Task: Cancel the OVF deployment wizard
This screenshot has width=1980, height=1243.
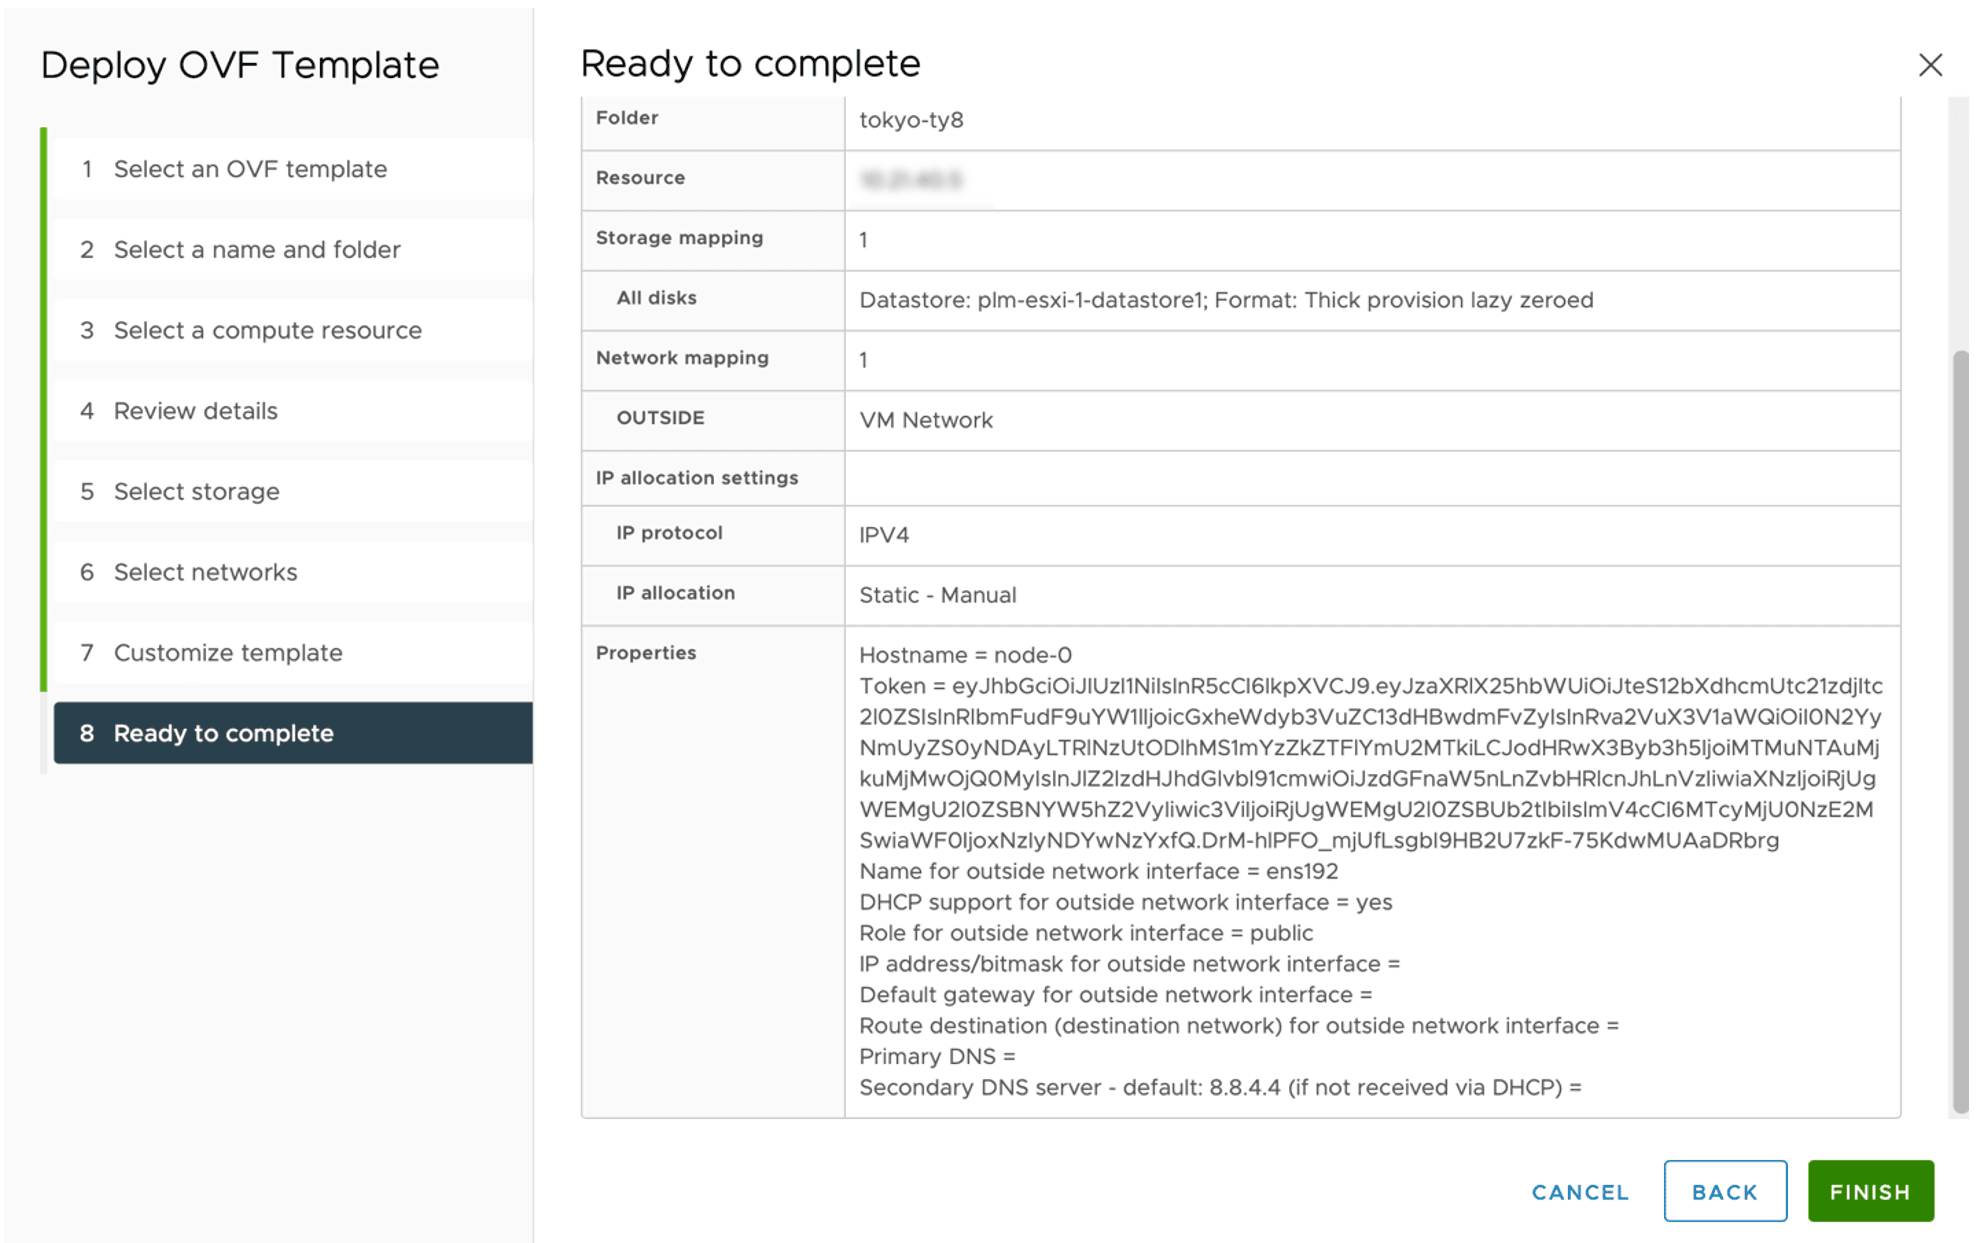Action: [x=1579, y=1191]
